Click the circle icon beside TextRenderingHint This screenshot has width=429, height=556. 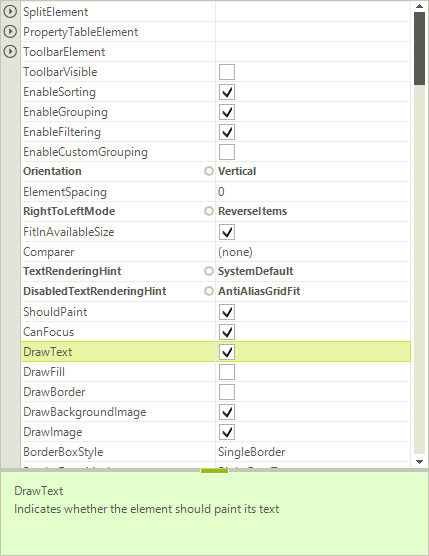(x=209, y=271)
